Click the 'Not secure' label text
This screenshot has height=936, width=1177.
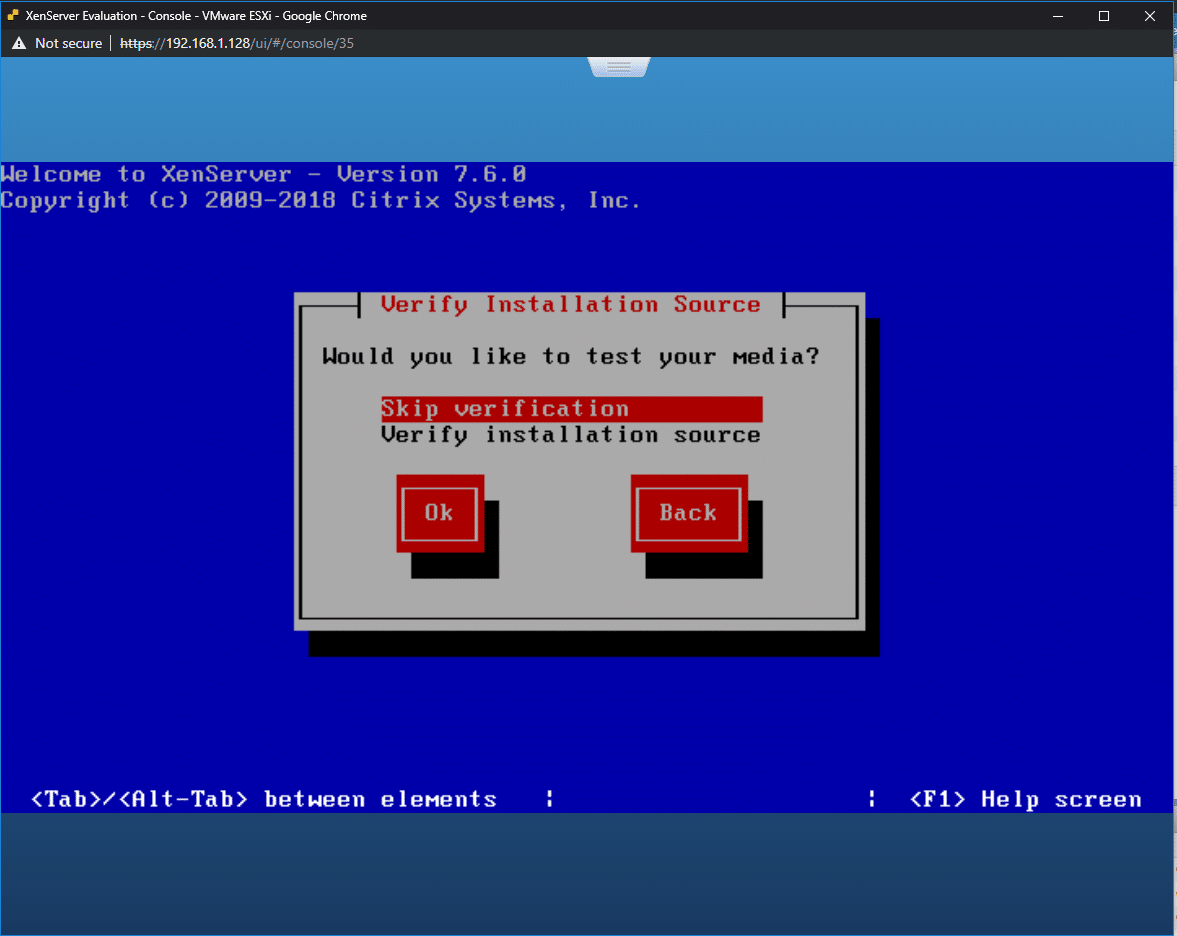[x=68, y=44]
